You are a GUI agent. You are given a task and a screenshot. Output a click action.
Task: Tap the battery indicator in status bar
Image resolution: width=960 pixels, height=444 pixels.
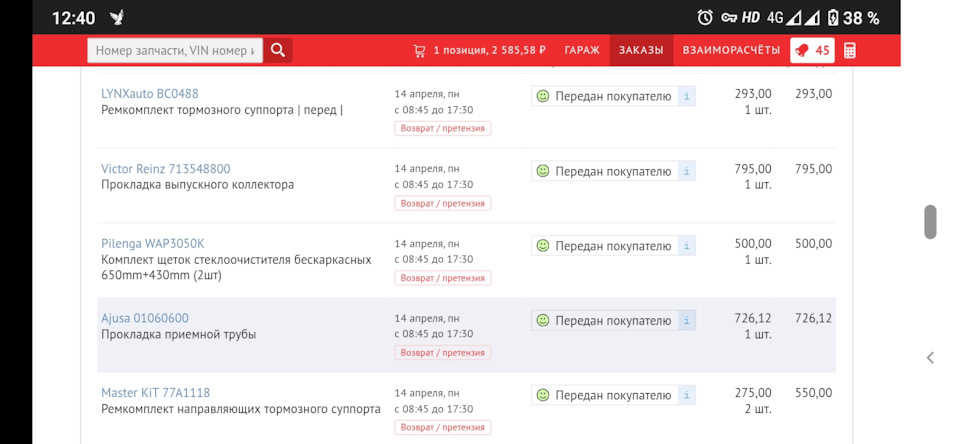[833, 18]
